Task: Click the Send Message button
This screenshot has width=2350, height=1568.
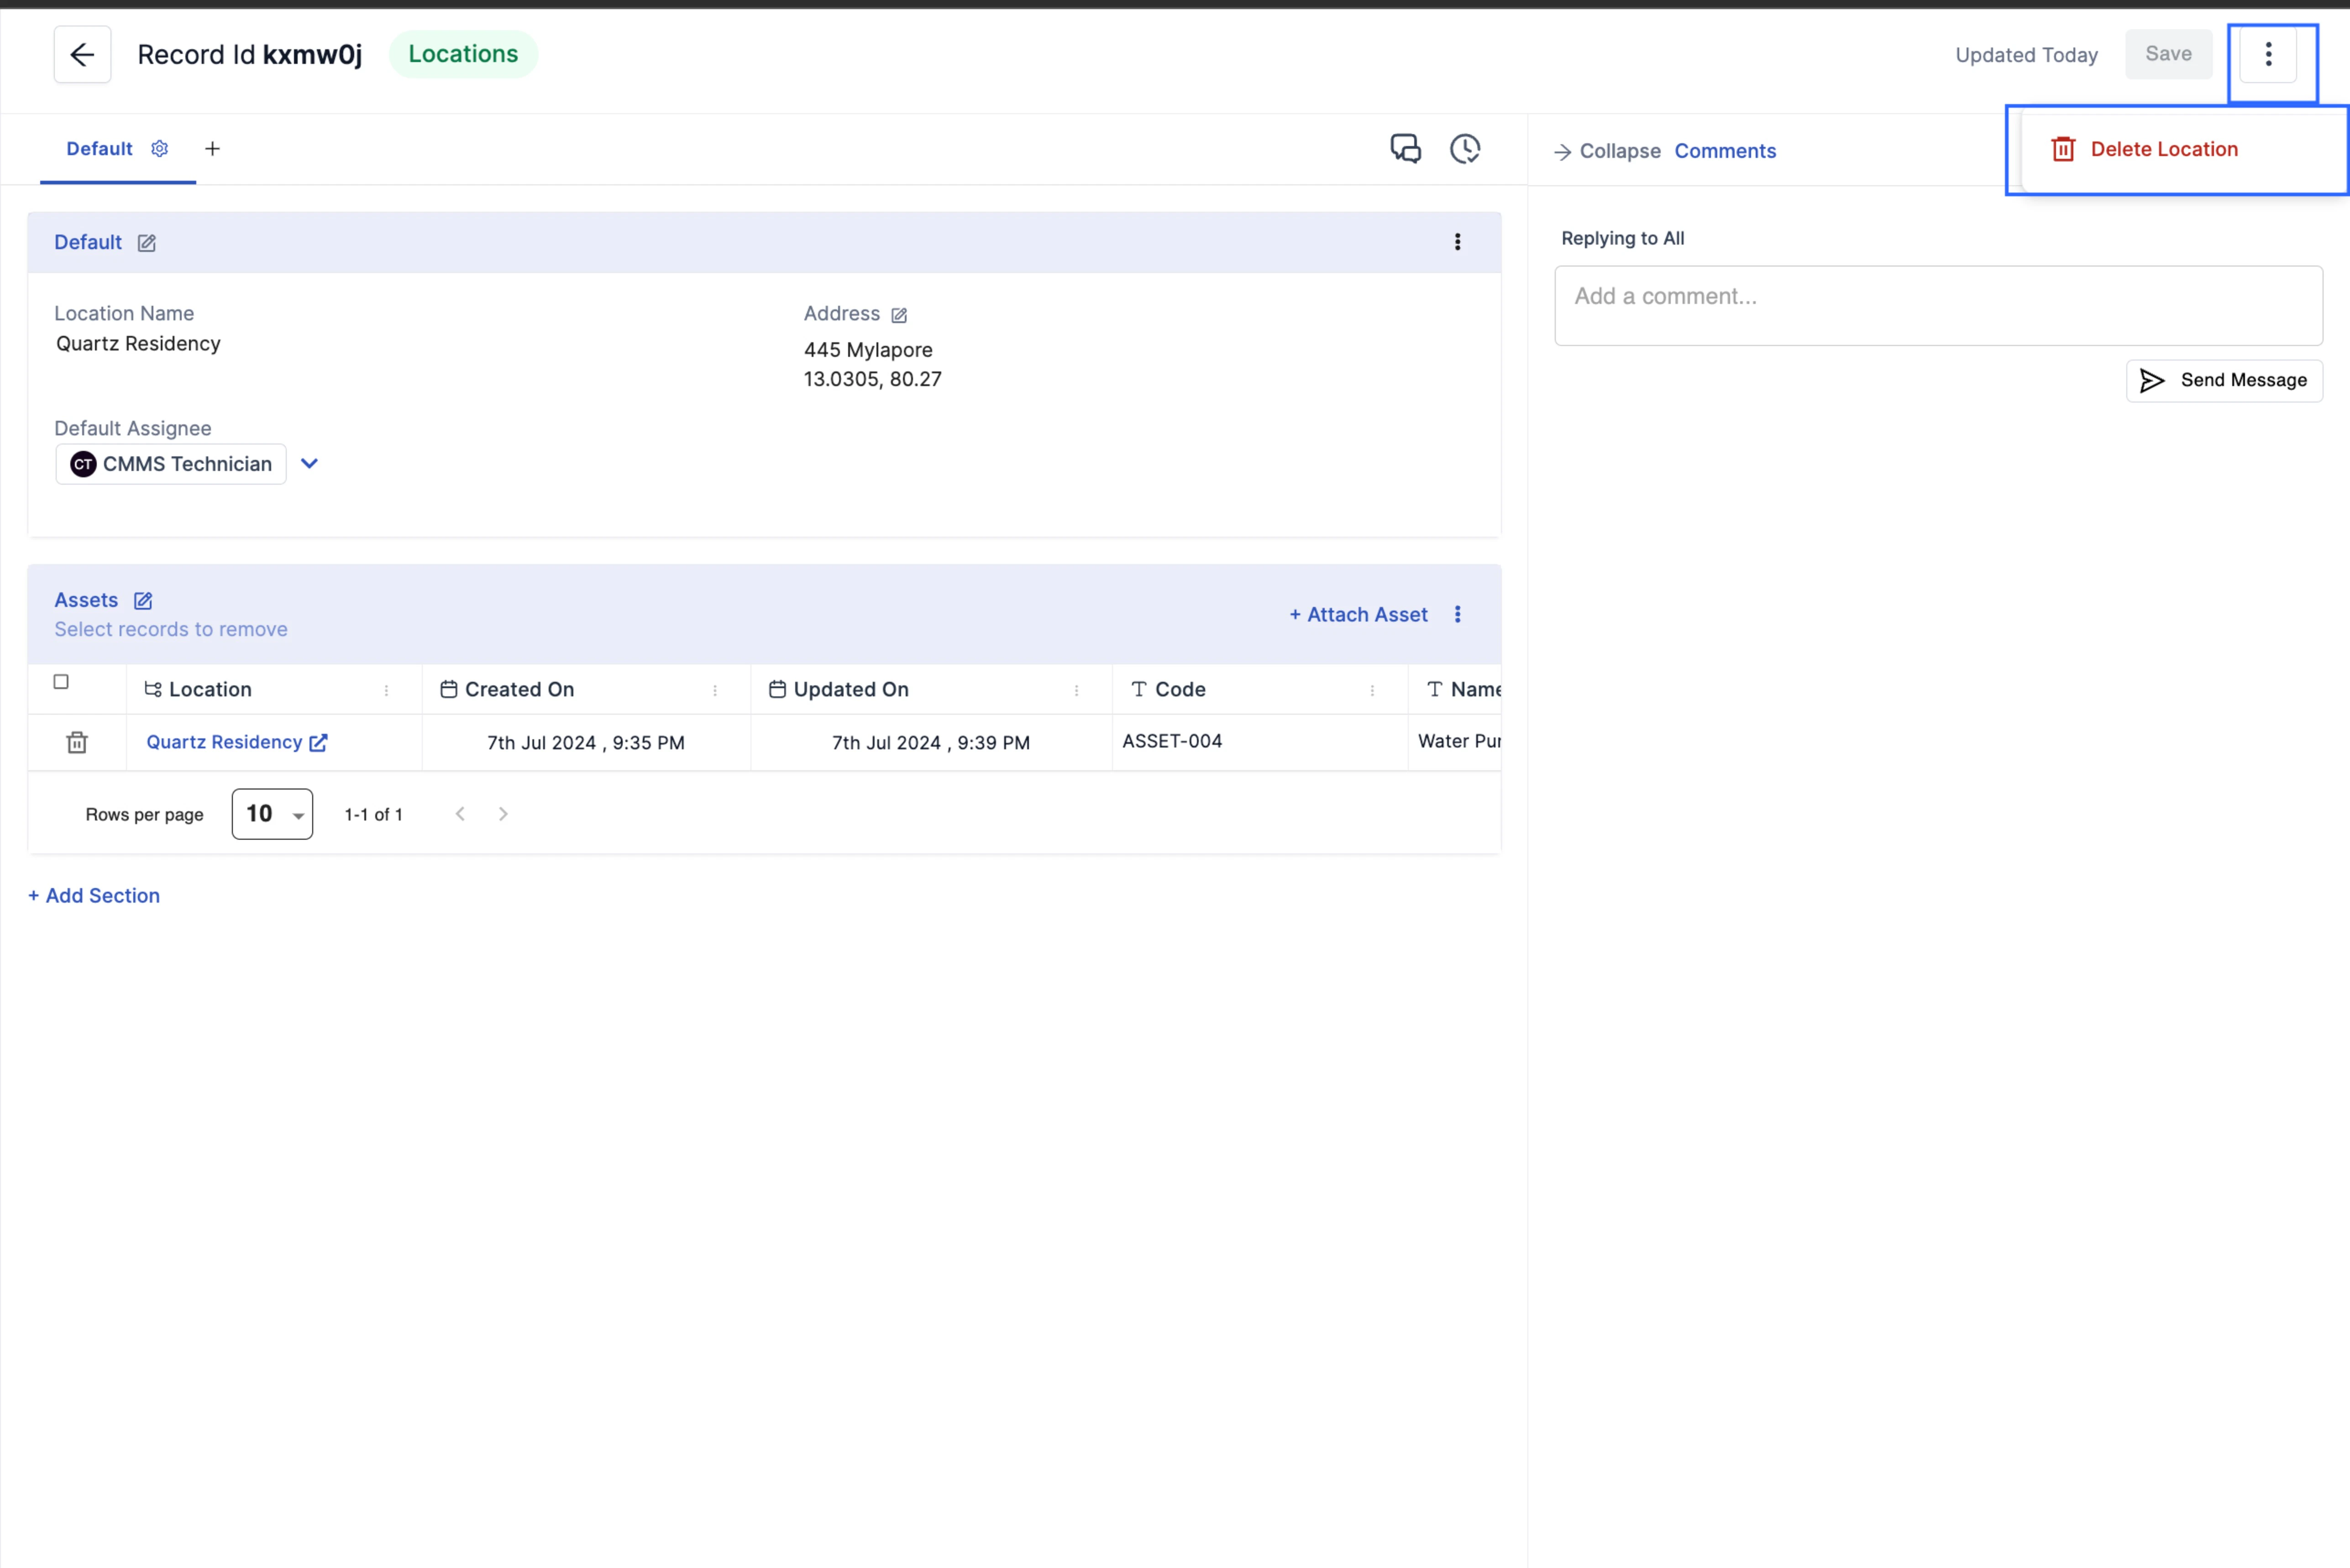Action: point(2223,380)
